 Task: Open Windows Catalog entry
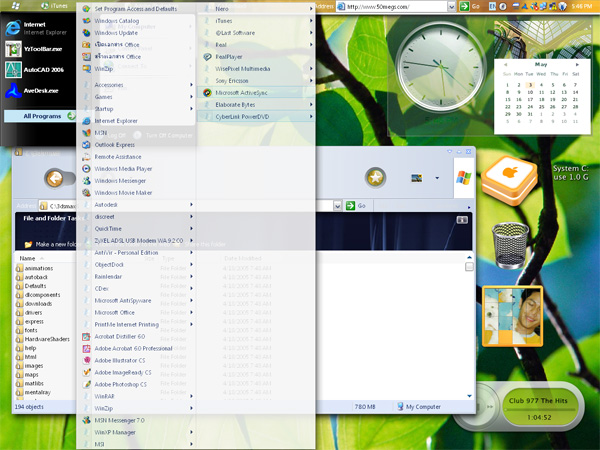117,21
